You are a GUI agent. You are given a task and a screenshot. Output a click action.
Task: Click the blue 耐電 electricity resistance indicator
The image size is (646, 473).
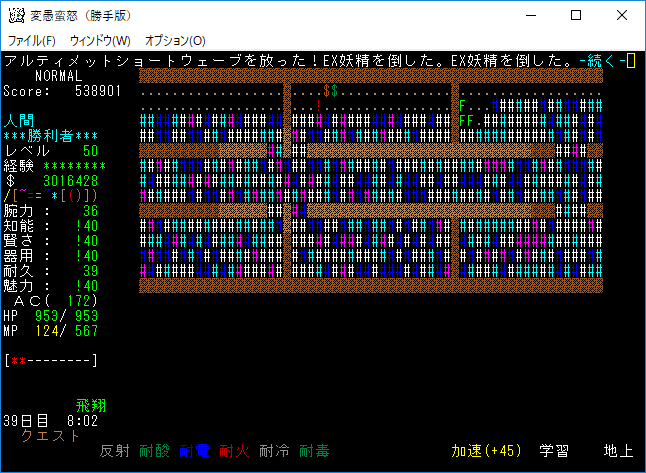194,451
